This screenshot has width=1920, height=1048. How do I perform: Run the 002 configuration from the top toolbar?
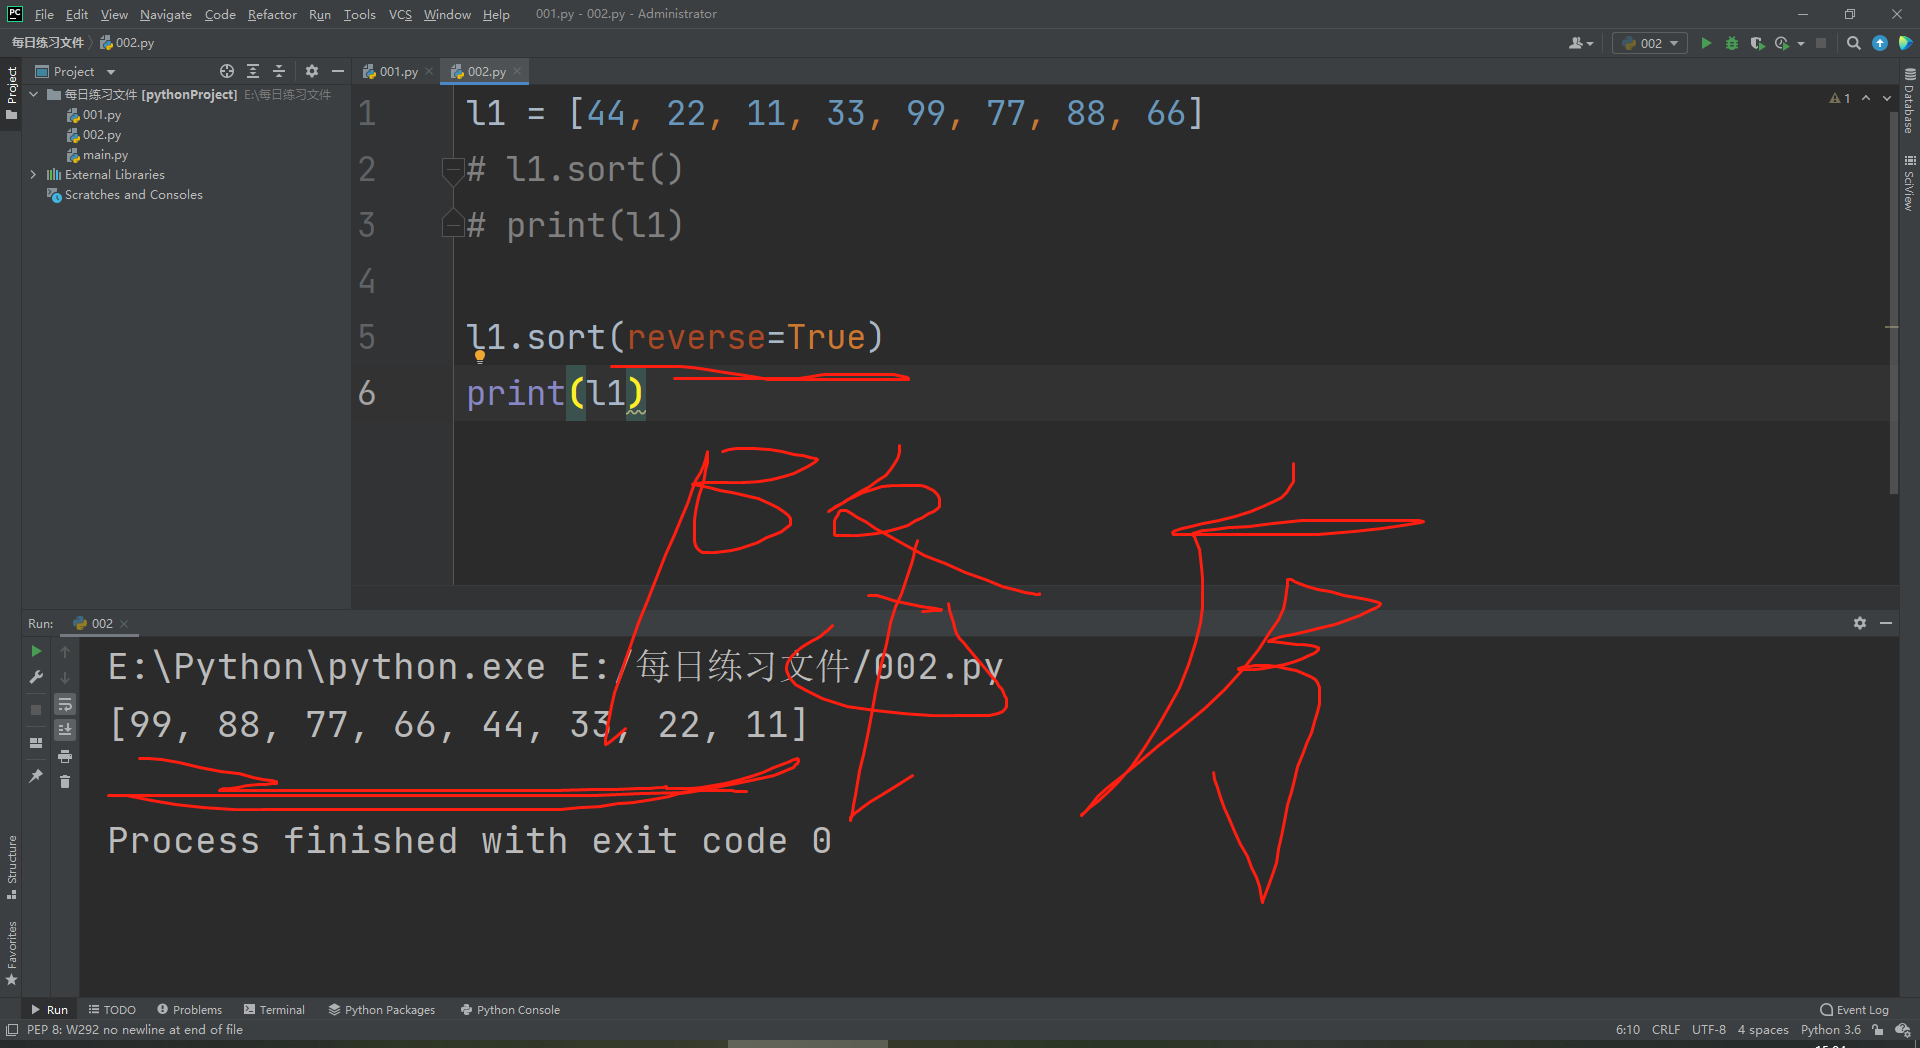click(x=1706, y=43)
